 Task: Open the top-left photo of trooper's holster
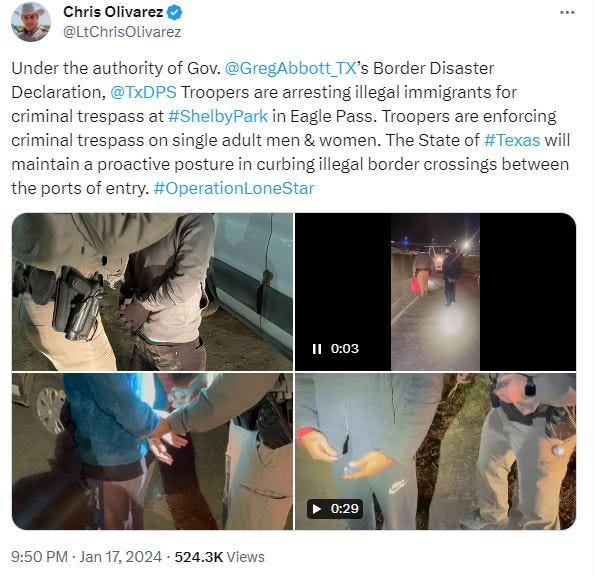(152, 292)
